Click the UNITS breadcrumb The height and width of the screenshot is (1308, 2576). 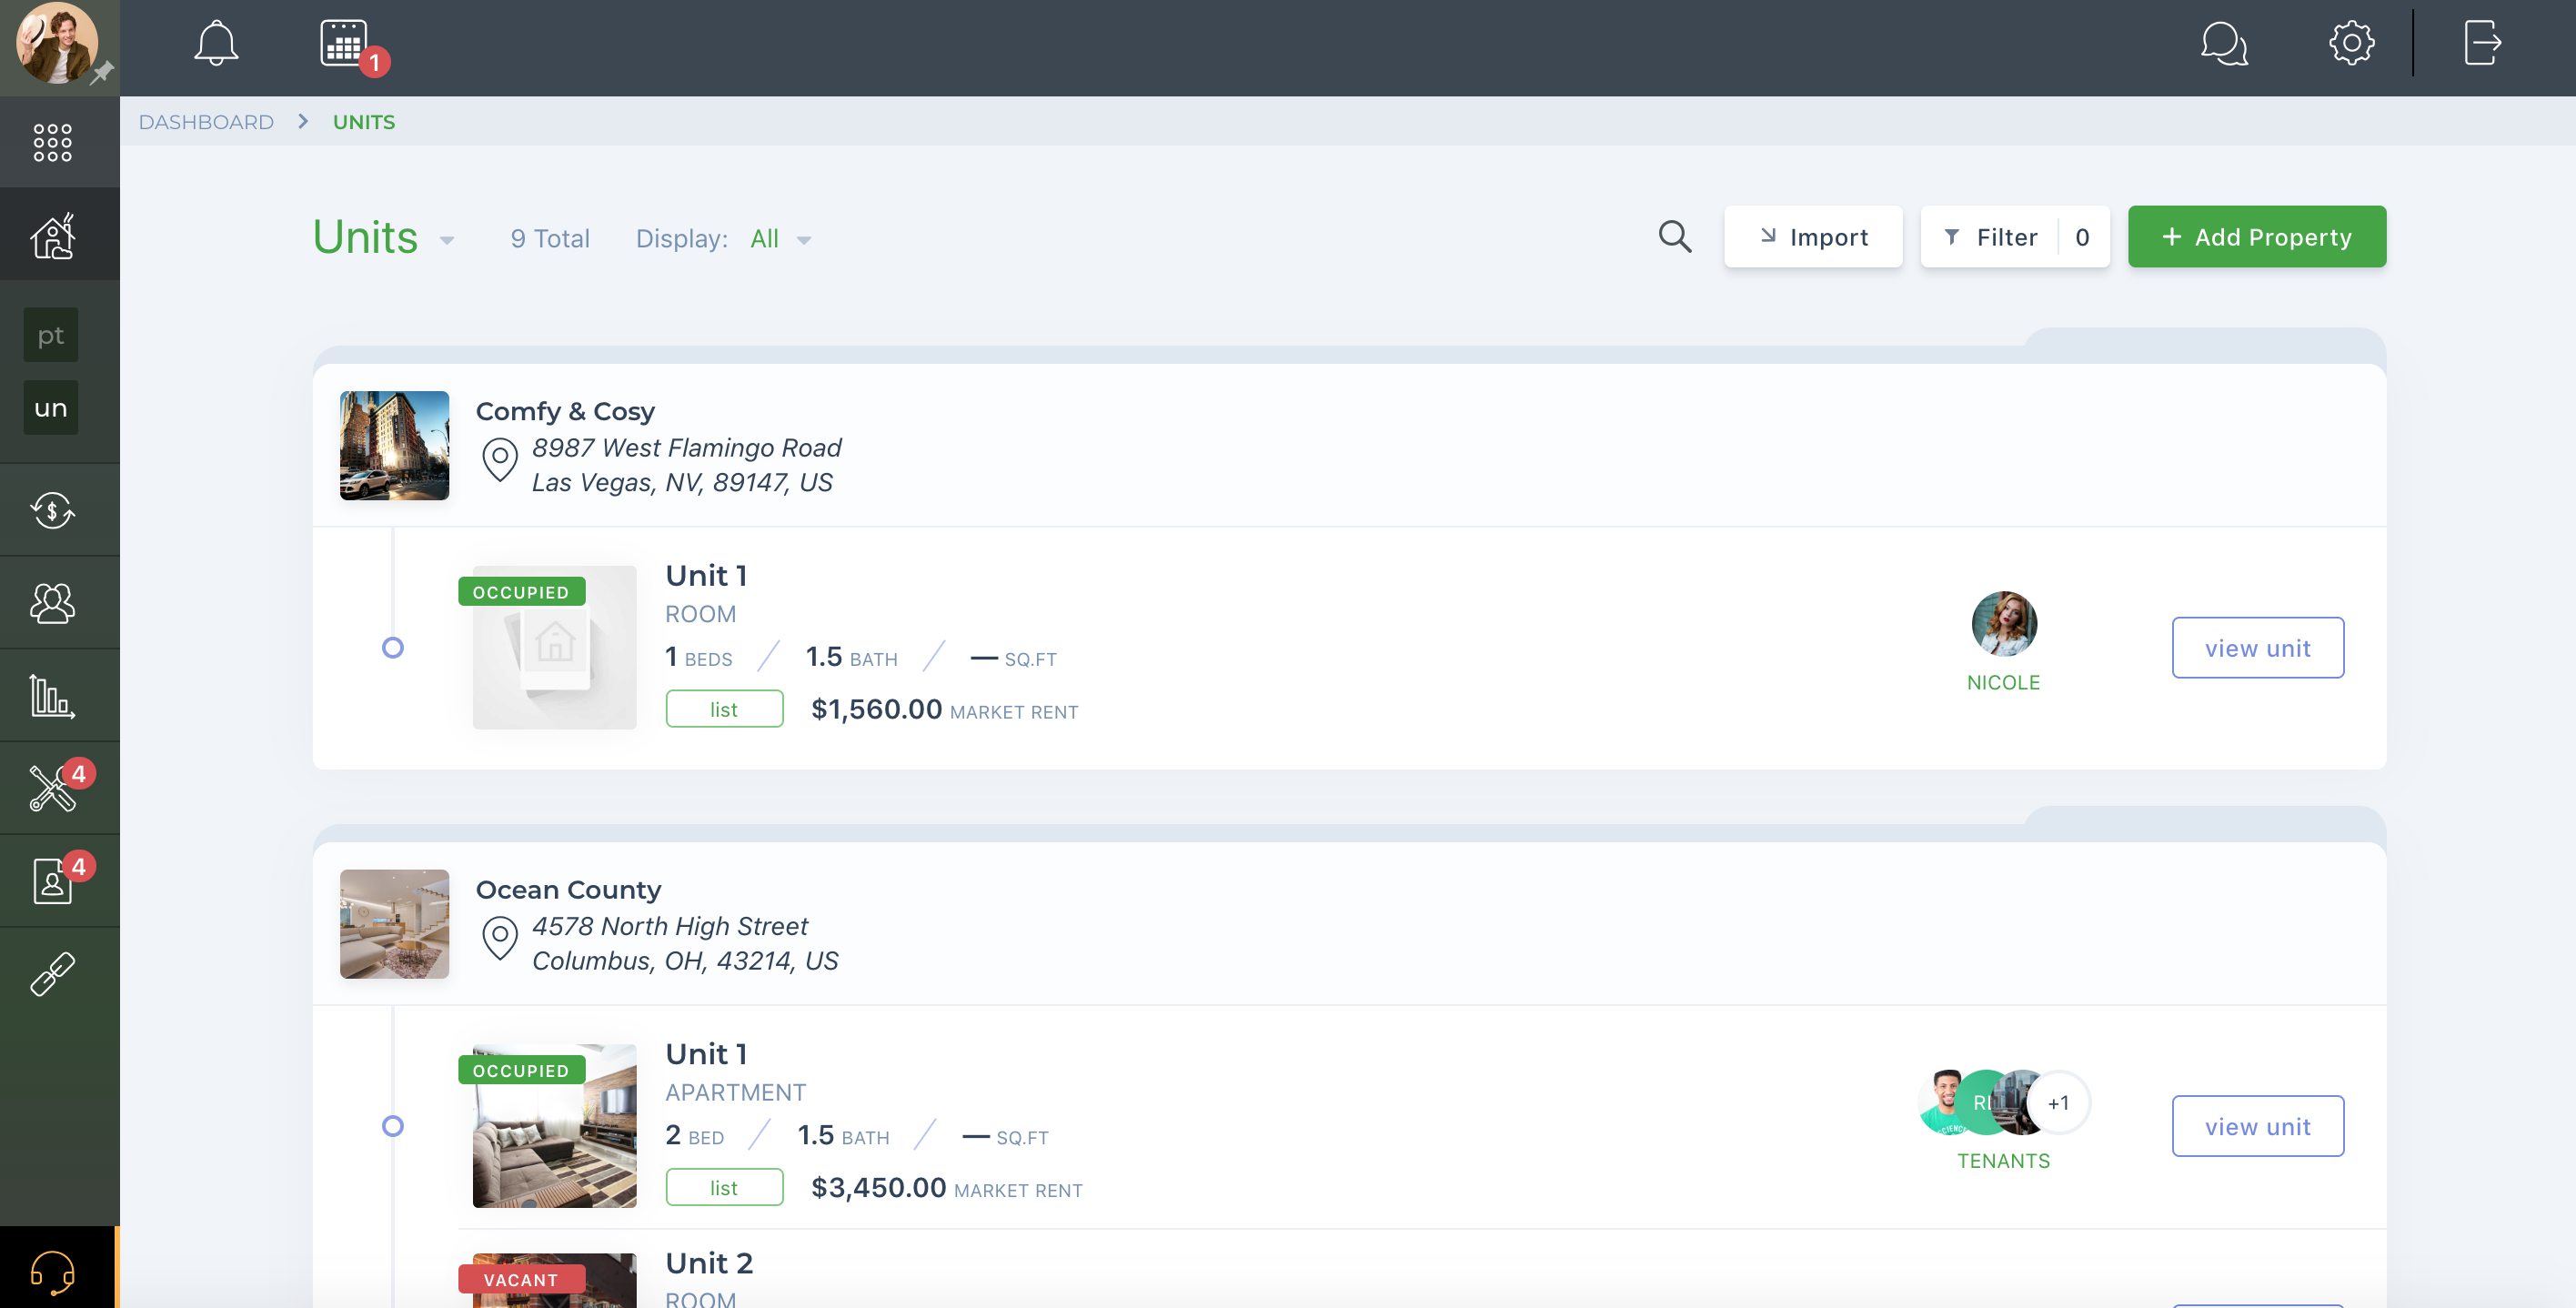(x=364, y=122)
